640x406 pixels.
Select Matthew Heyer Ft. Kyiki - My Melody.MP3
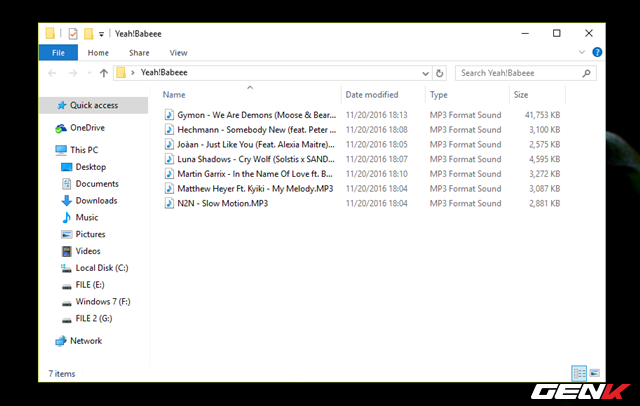point(255,189)
